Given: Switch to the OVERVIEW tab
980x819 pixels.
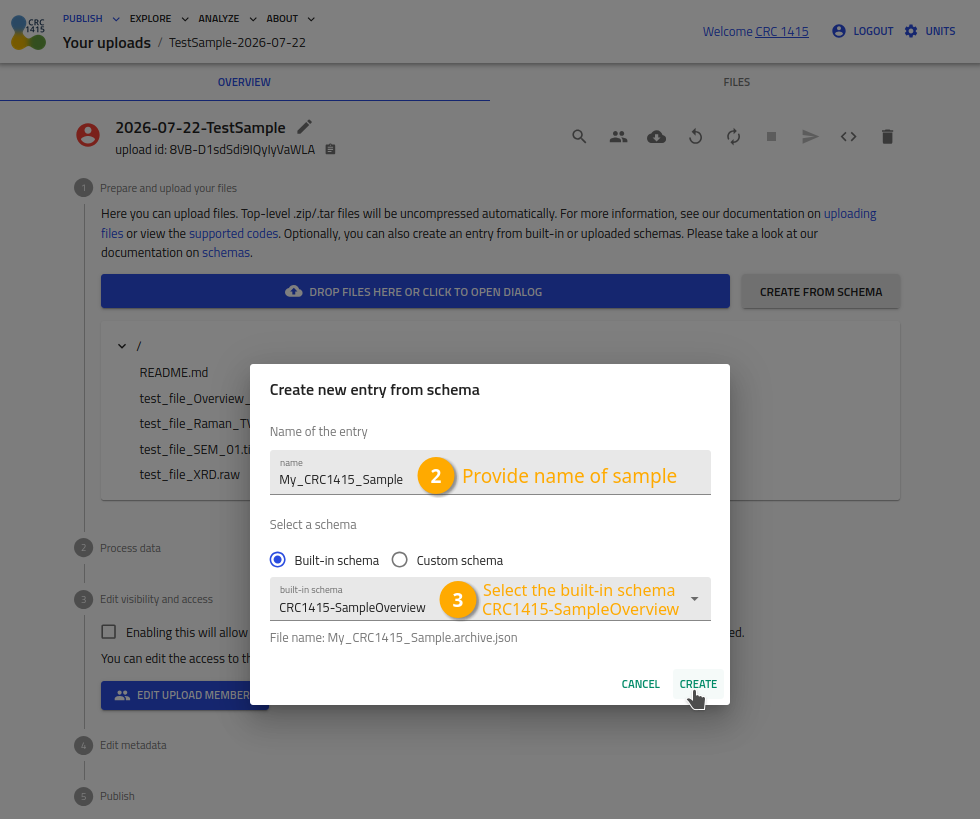Looking at the screenshot, I should point(244,82).
